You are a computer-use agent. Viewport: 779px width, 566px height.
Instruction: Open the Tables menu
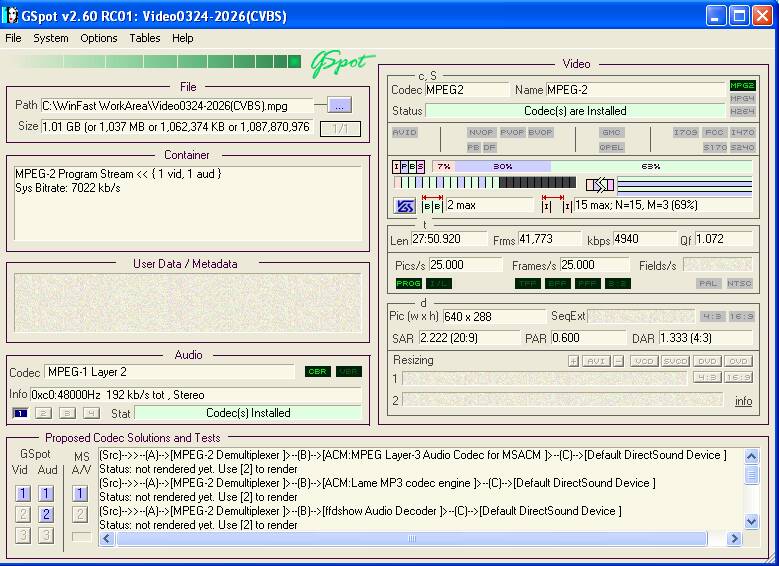tap(144, 38)
